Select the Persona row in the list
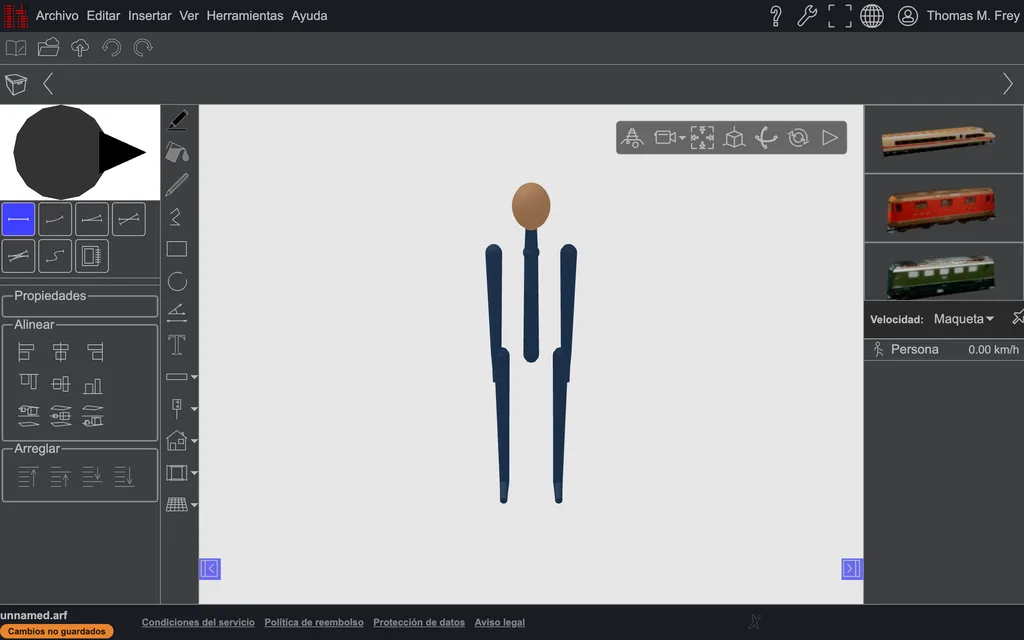Image resolution: width=1024 pixels, height=640 pixels. 944,349
